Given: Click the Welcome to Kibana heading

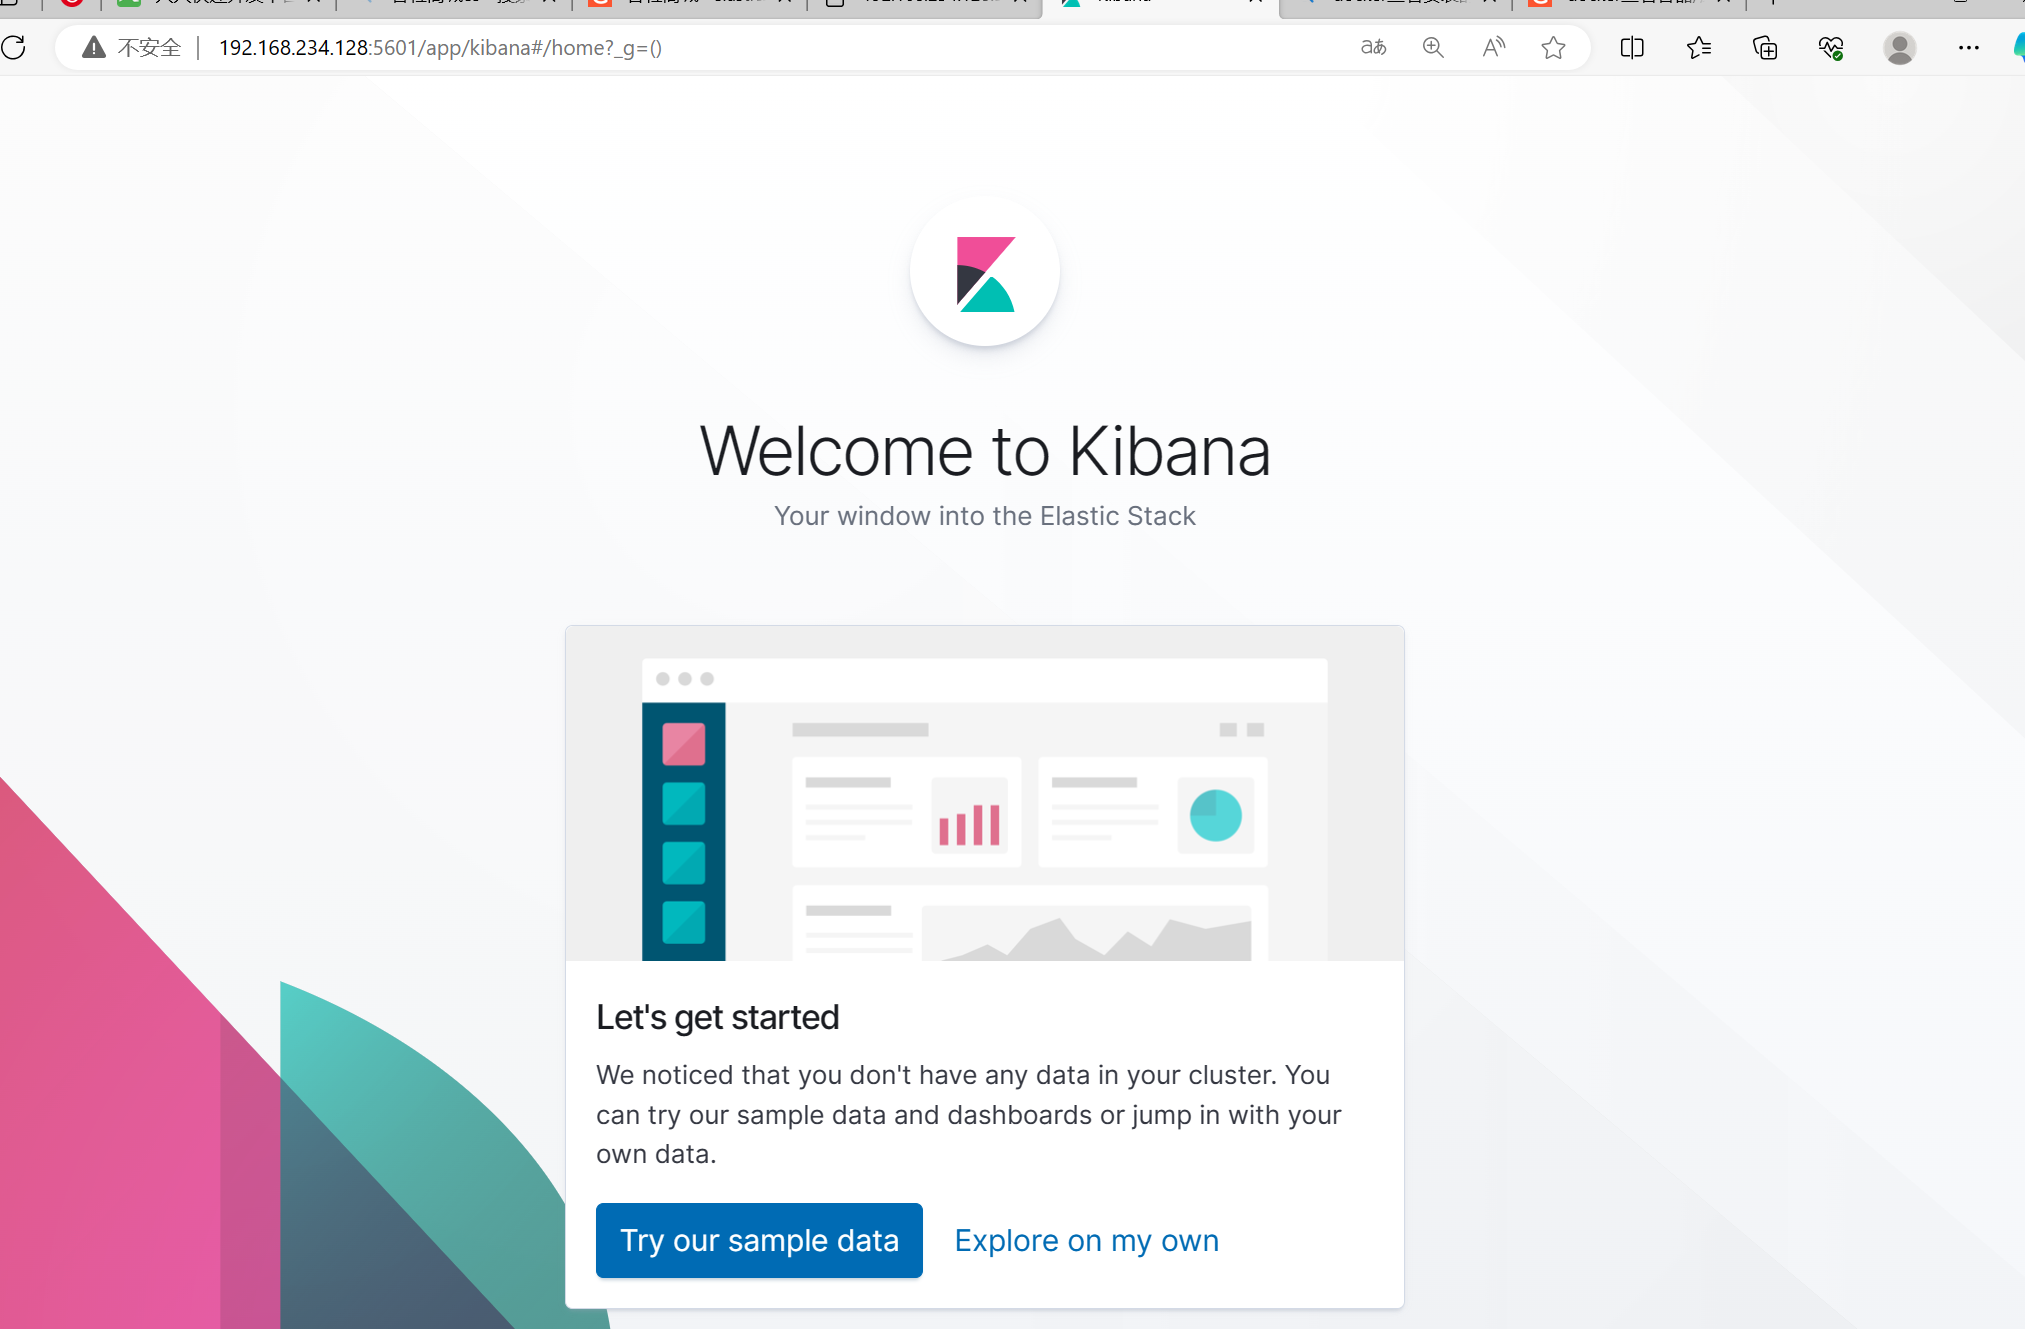Looking at the screenshot, I should (x=984, y=451).
